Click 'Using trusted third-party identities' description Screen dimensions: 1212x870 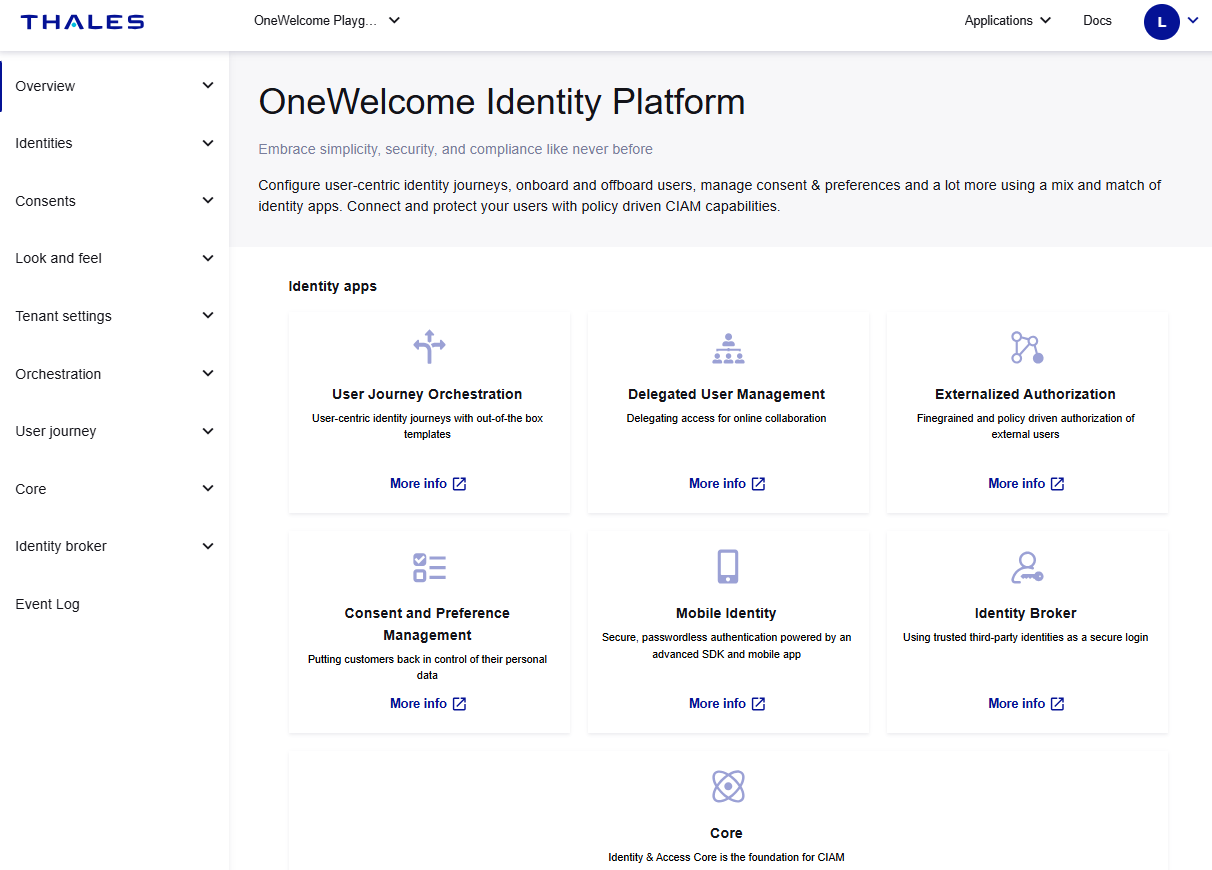[1026, 637]
